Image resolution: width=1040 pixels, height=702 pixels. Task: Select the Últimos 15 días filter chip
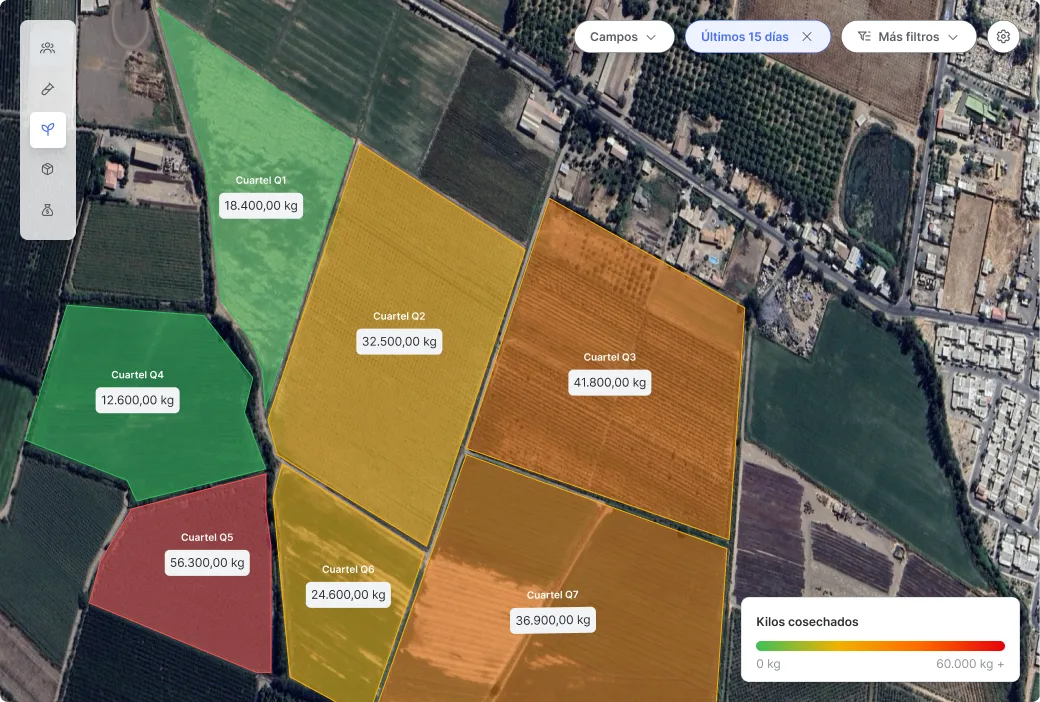click(x=757, y=36)
